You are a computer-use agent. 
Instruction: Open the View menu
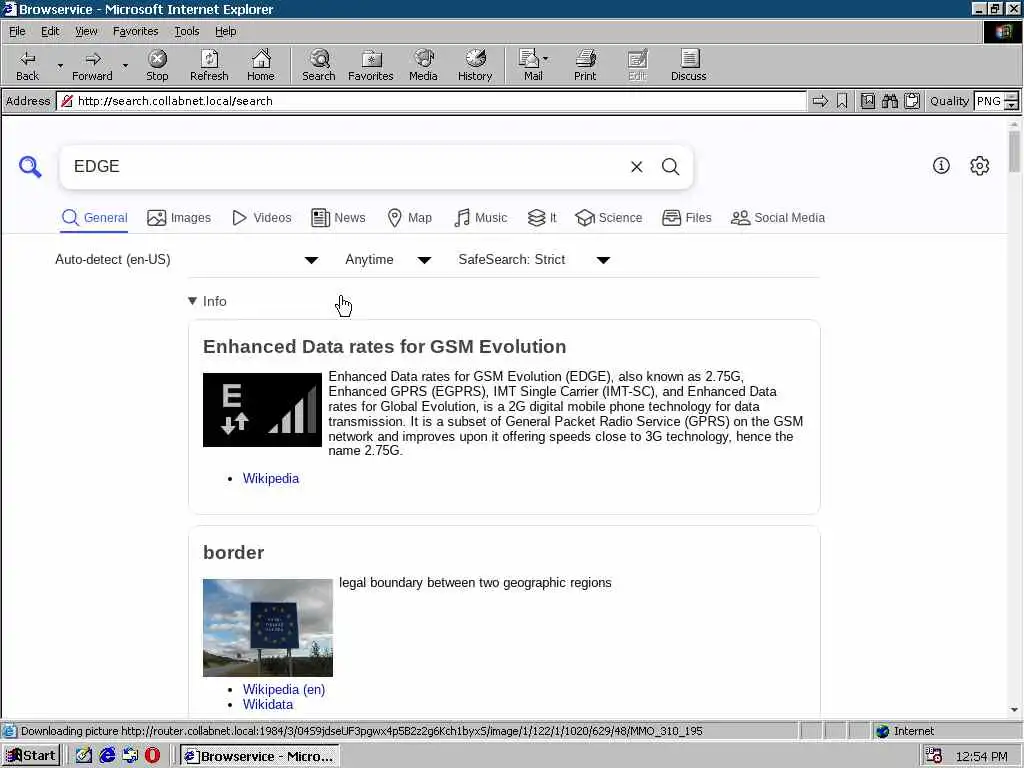pos(86,31)
